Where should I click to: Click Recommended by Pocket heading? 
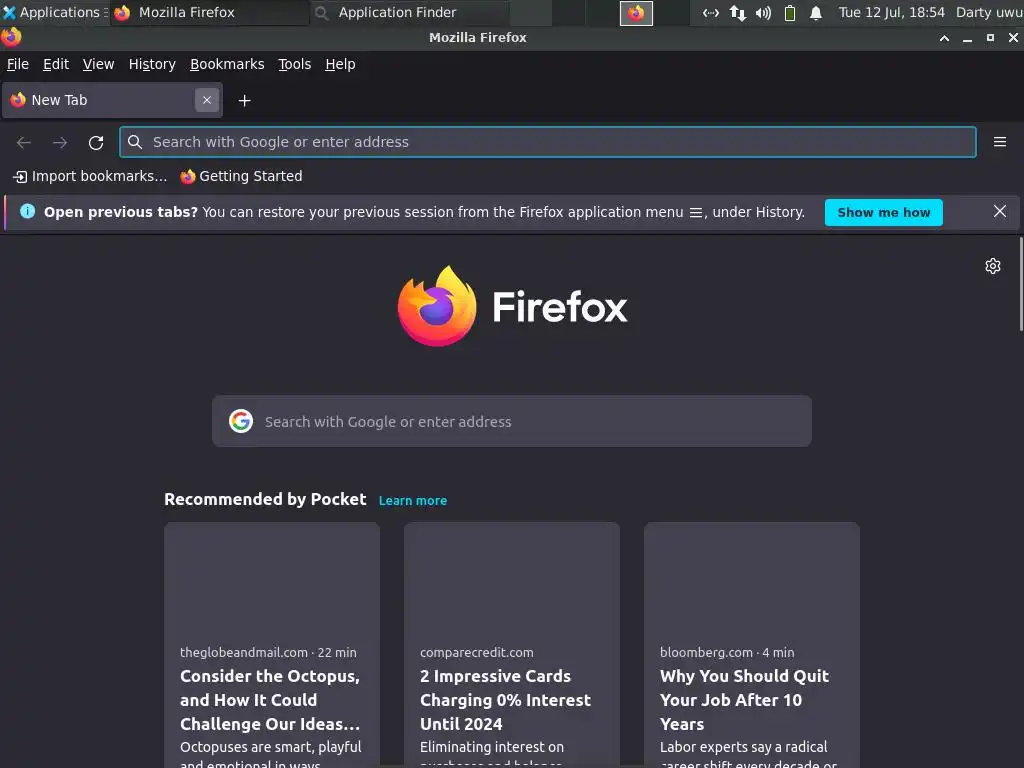point(264,500)
